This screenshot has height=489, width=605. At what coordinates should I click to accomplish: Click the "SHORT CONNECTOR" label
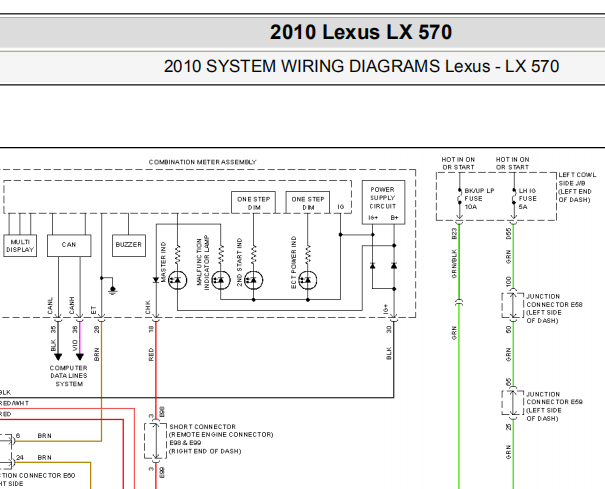pyautogui.click(x=202, y=426)
